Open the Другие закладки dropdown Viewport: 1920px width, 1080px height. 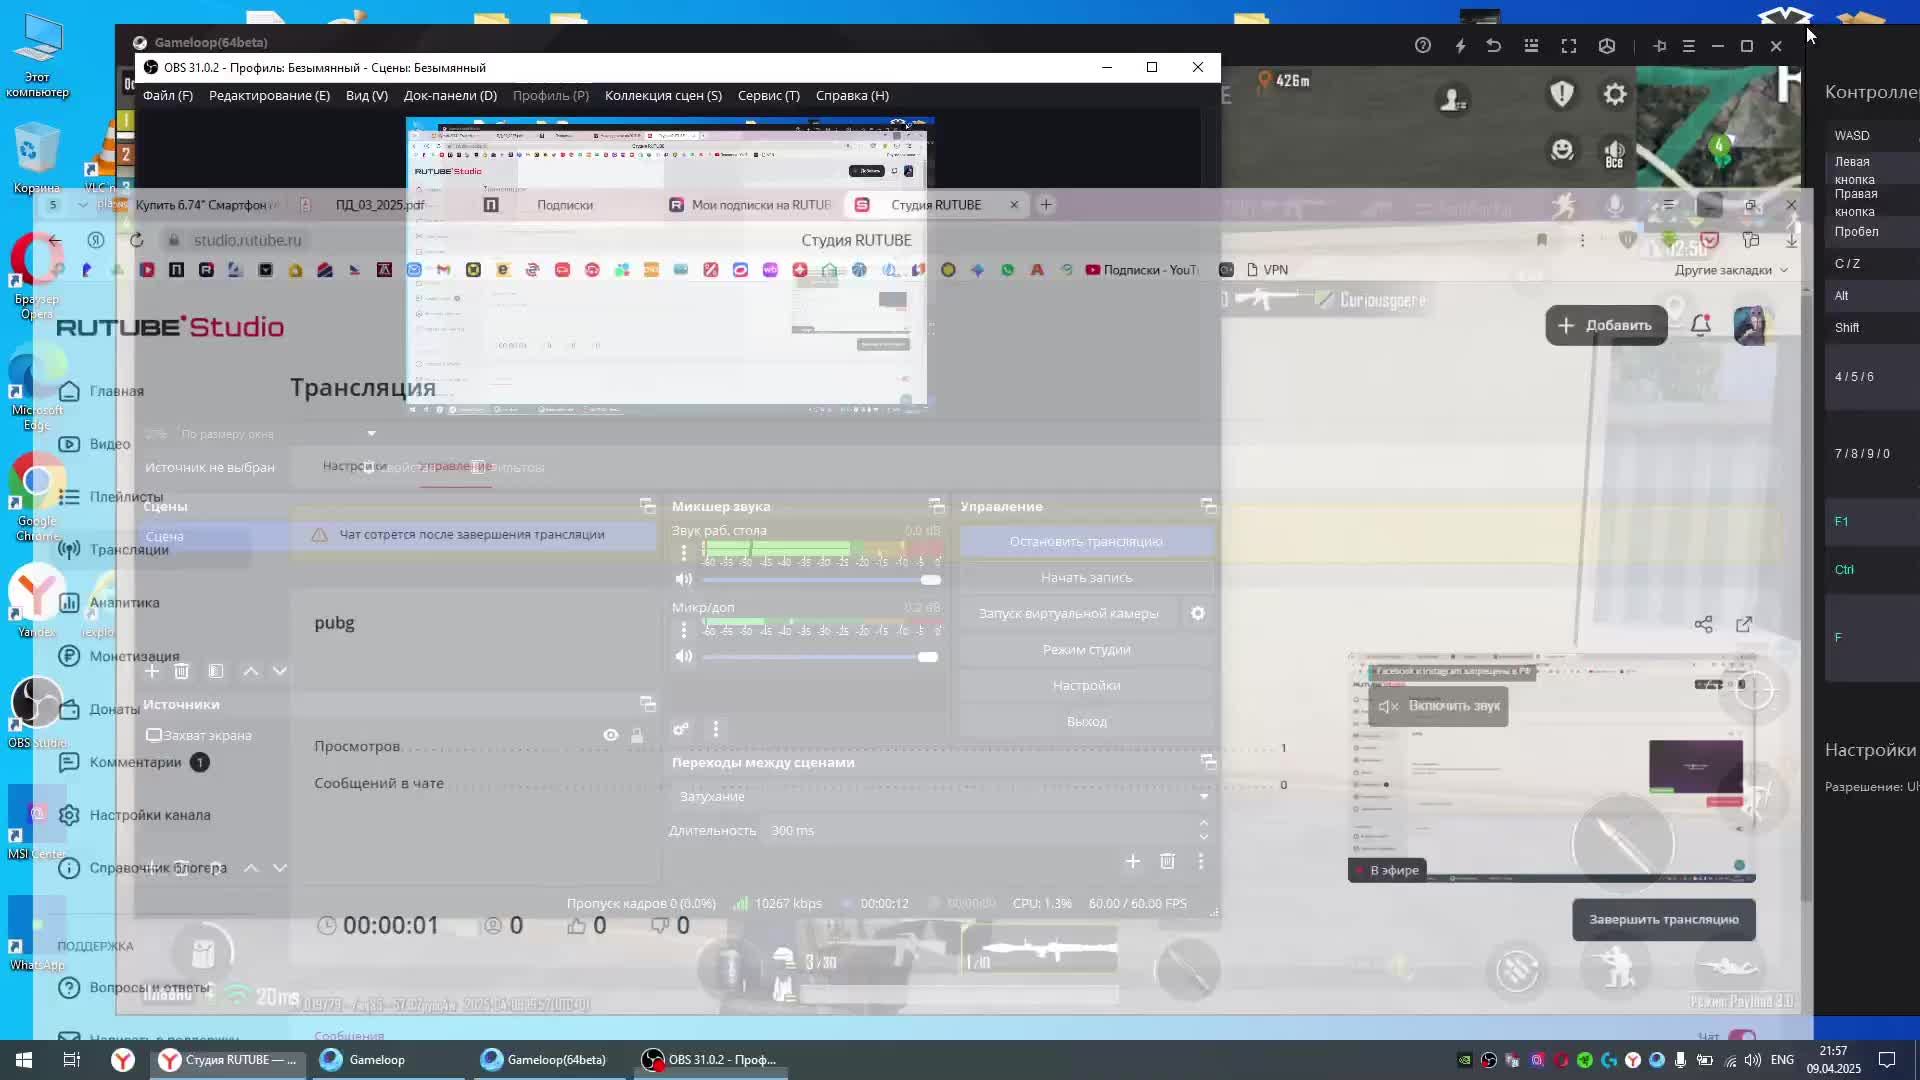click(x=1730, y=270)
